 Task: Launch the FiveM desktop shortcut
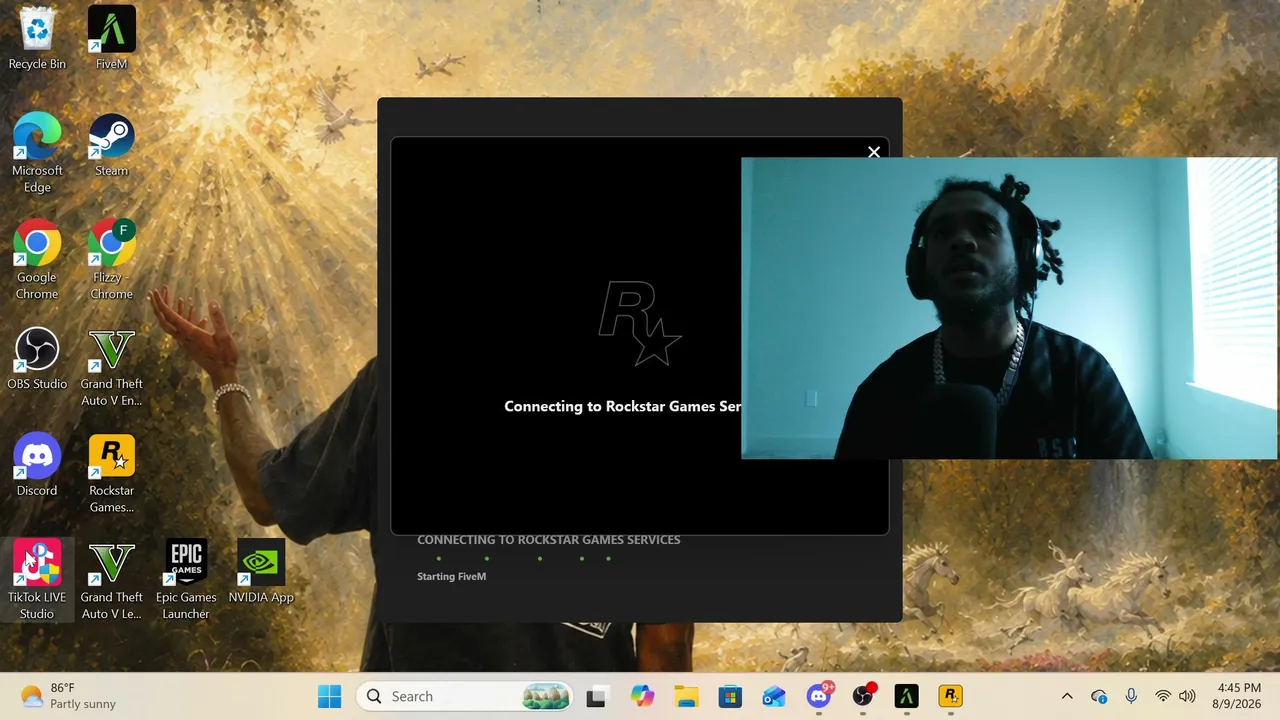pos(111,39)
